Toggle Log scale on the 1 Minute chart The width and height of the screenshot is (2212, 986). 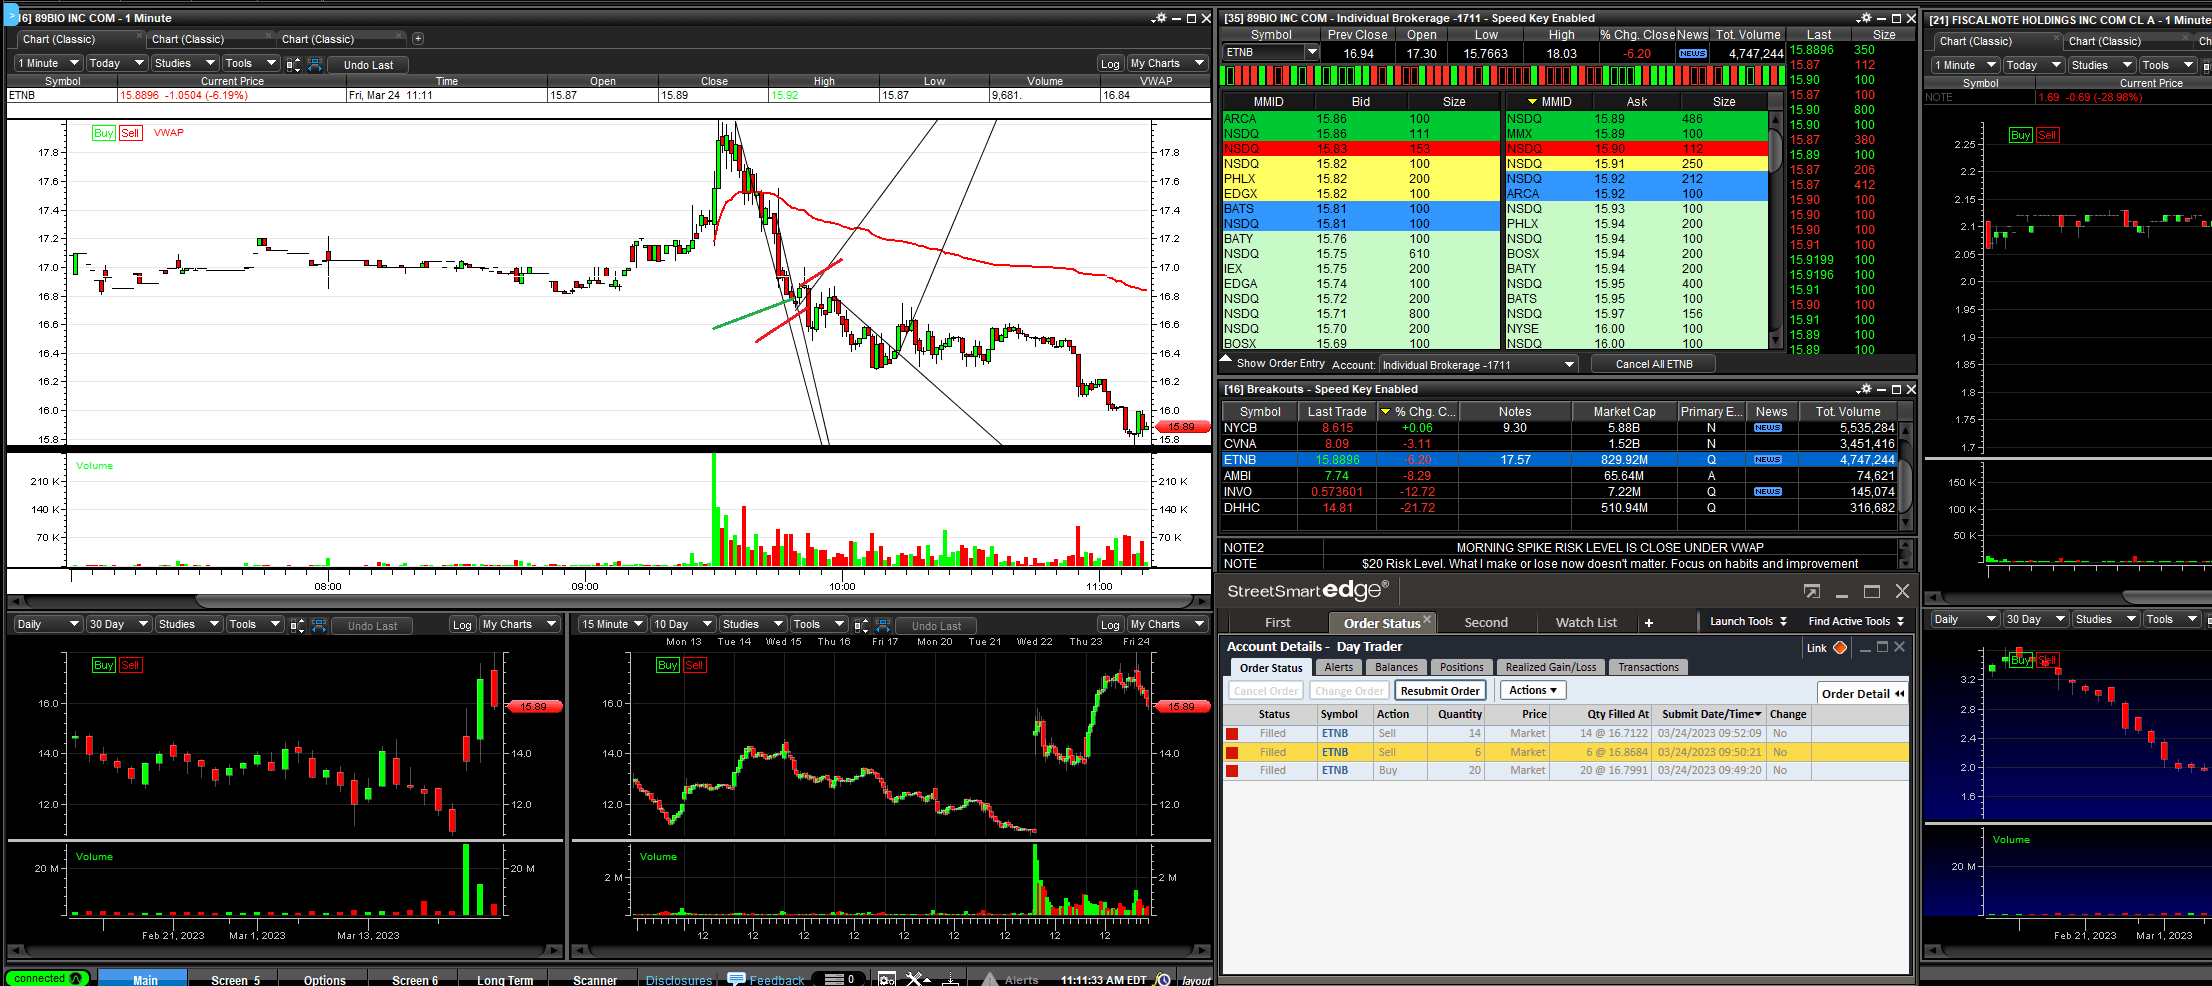(x=1110, y=64)
